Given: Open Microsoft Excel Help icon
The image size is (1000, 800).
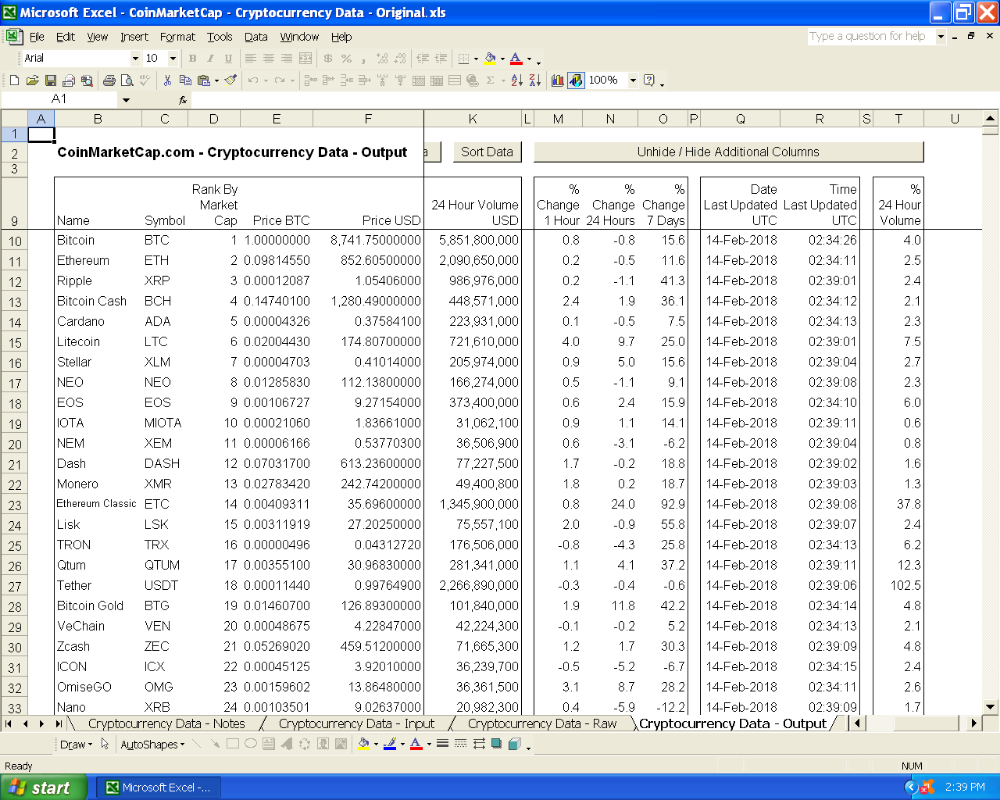Looking at the screenshot, I should coord(649,80).
